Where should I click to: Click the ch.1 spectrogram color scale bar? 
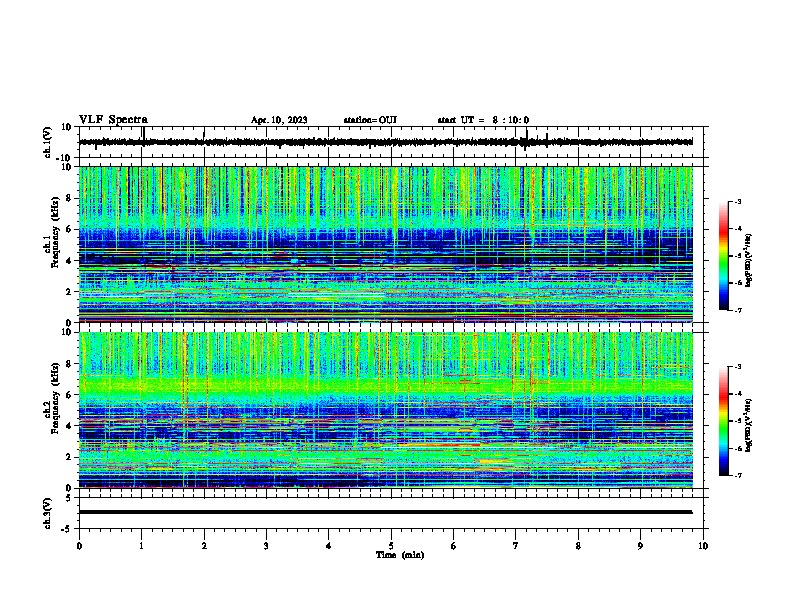coord(724,256)
